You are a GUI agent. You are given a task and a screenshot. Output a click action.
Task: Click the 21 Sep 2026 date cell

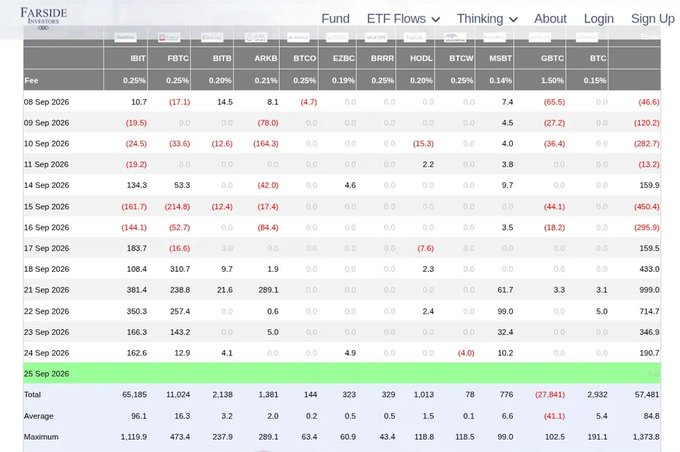(46, 290)
